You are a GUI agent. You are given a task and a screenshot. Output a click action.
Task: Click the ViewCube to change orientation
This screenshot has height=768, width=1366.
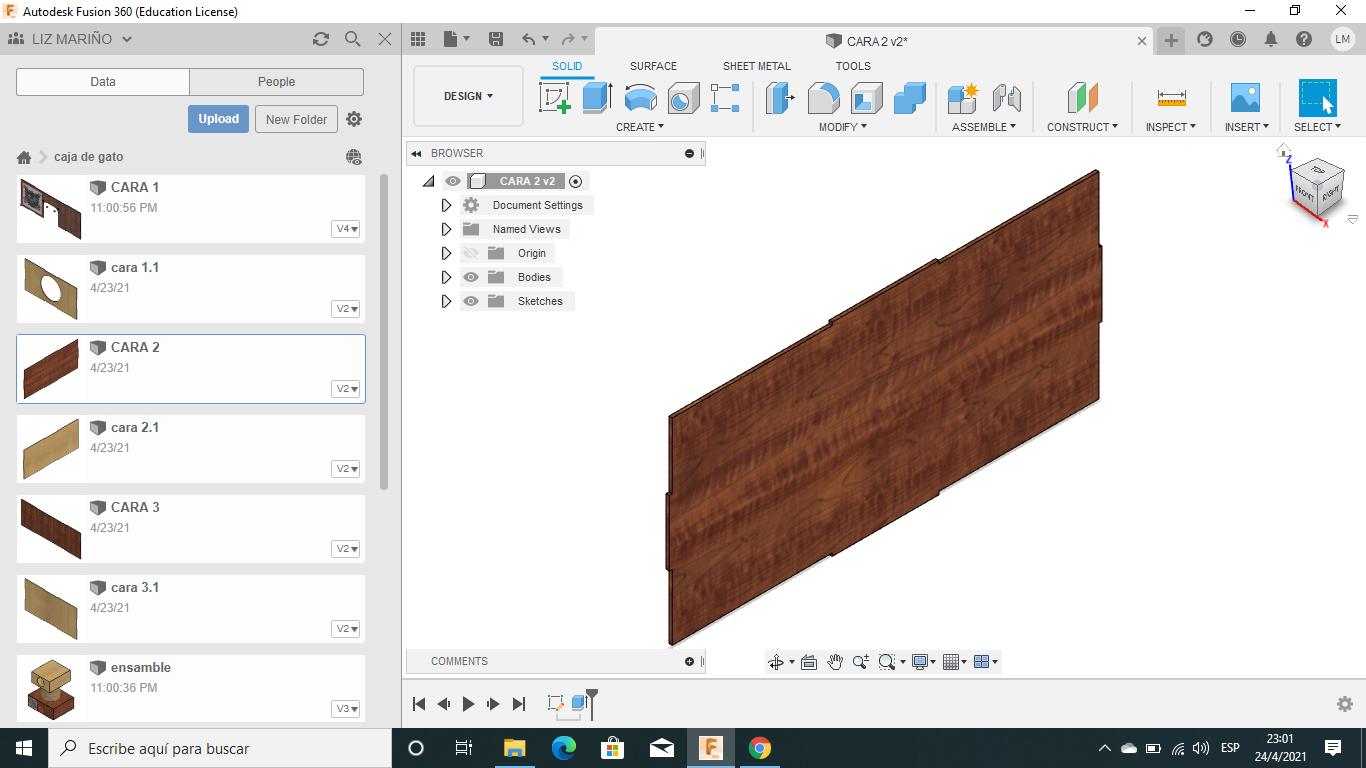1317,187
